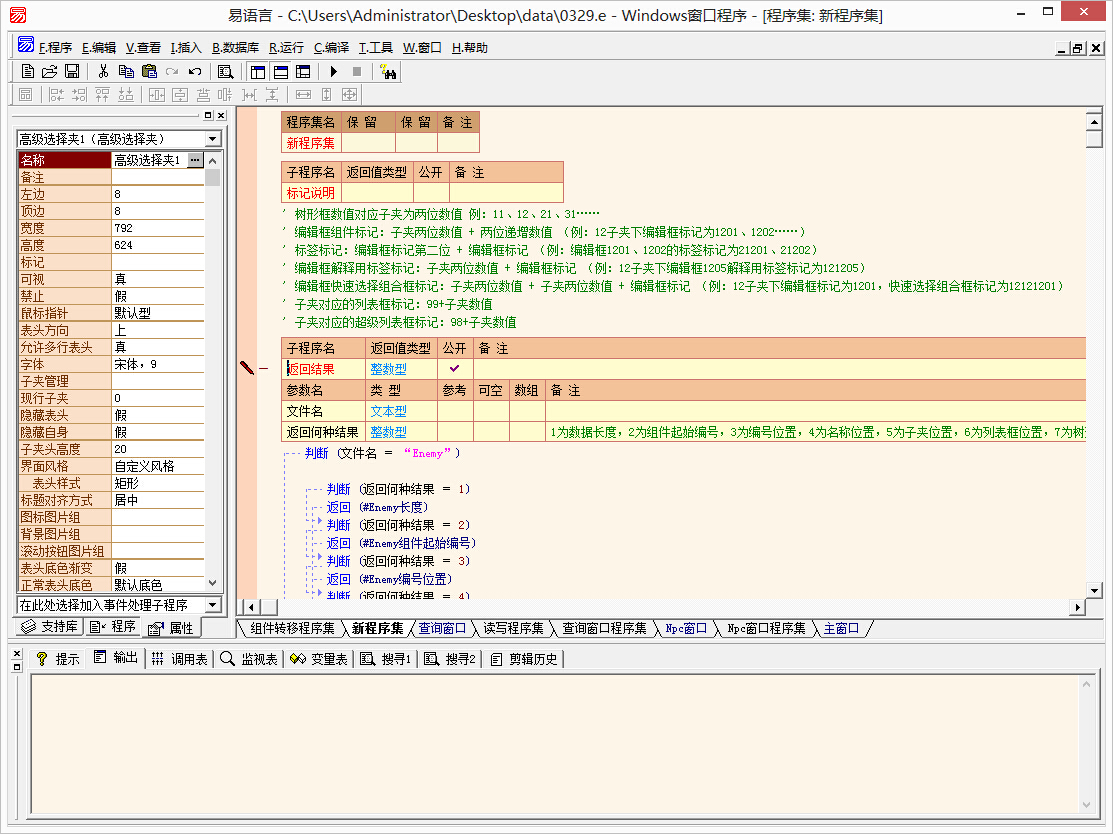Click the binoculars help search icon

tap(388, 71)
